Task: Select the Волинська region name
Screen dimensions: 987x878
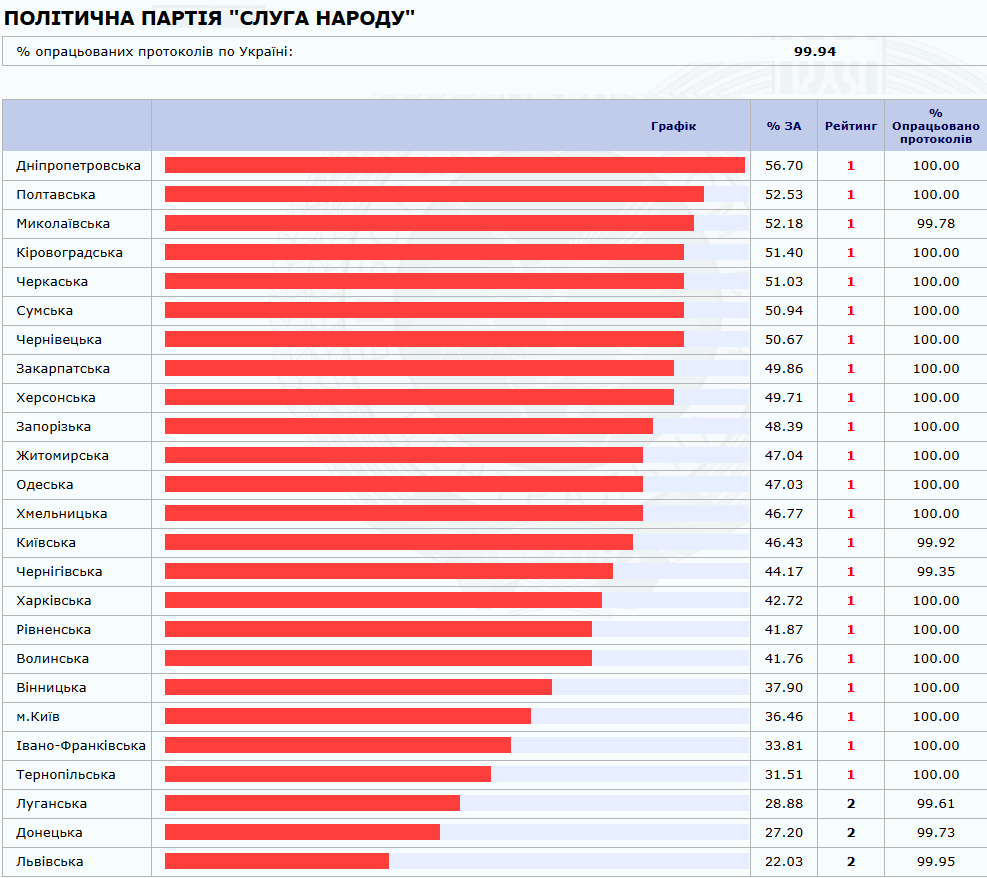Action: click(x=52, y=658)
